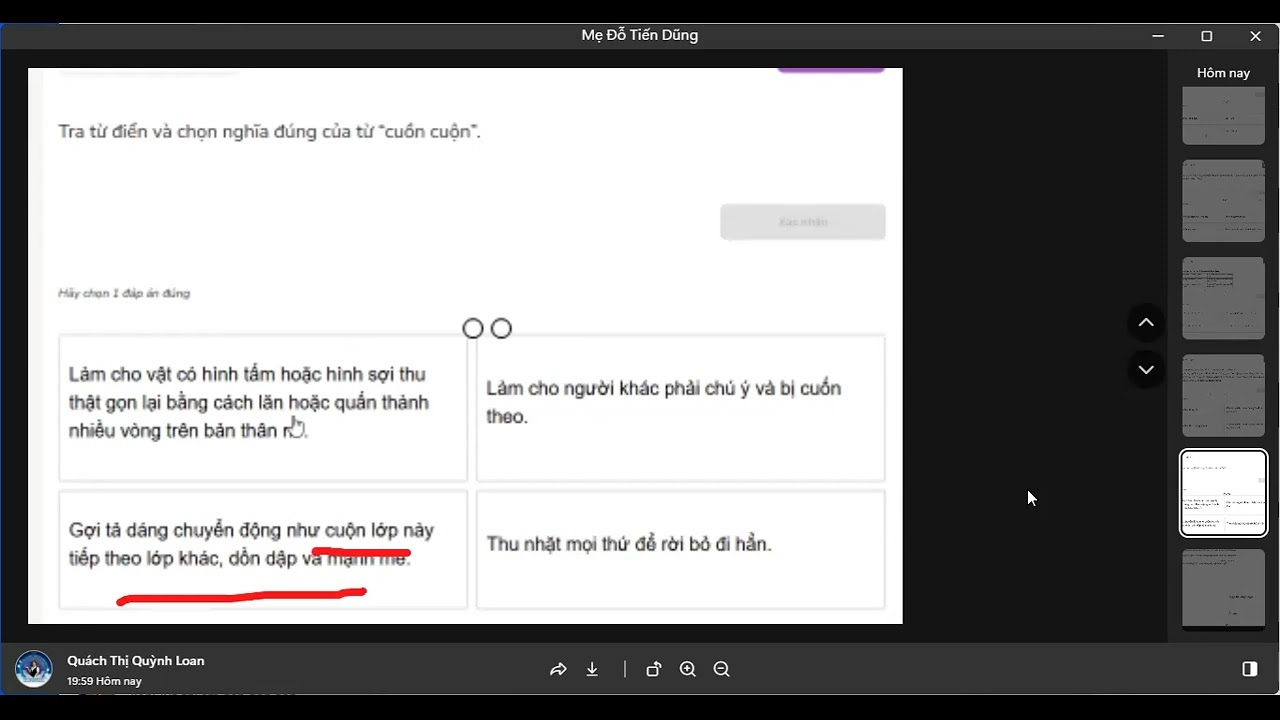Click the timestamp 19:59 Hôm nay
The width and height of the screenshot is (1280, 720).
(x=104, y=681)
